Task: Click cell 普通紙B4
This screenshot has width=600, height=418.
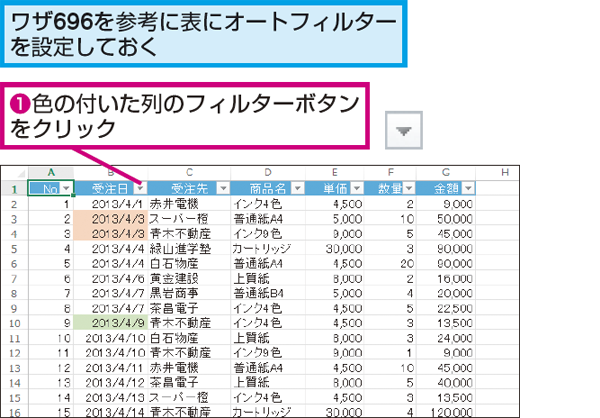Action: [x=267, y=293]
